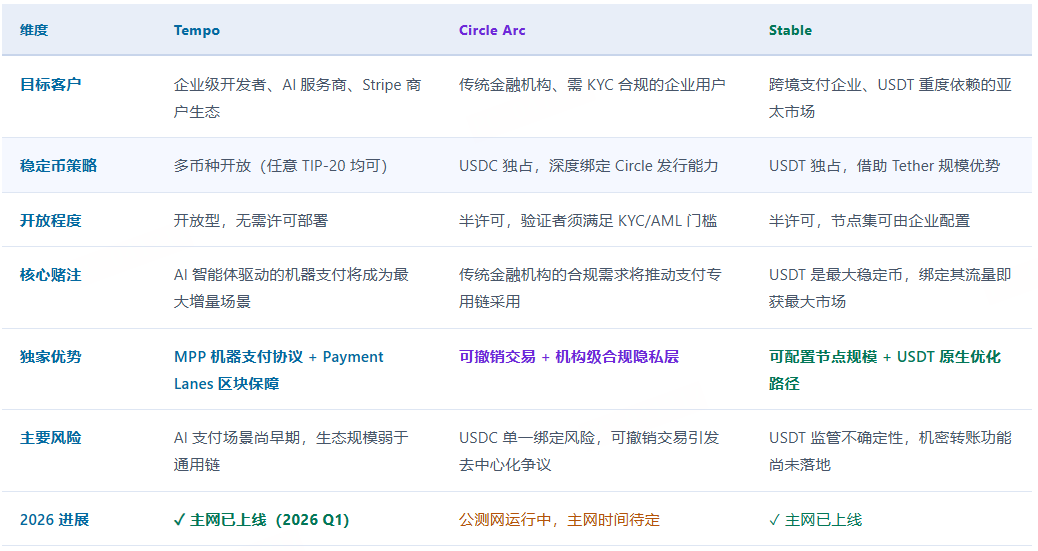The height and width of the screenshot is (551, 1038).
Task: Click the Tempo column header
Action: pos(196,30)
